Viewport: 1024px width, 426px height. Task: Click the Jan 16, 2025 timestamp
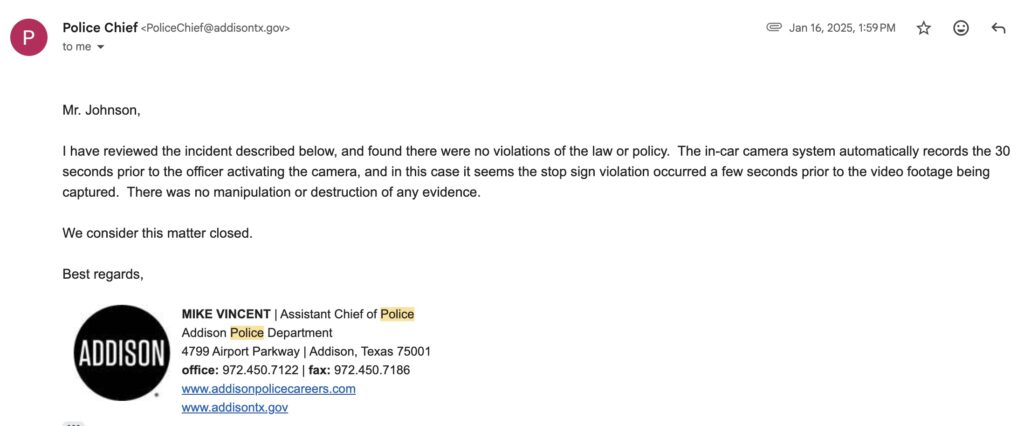(x=842, y=28)
